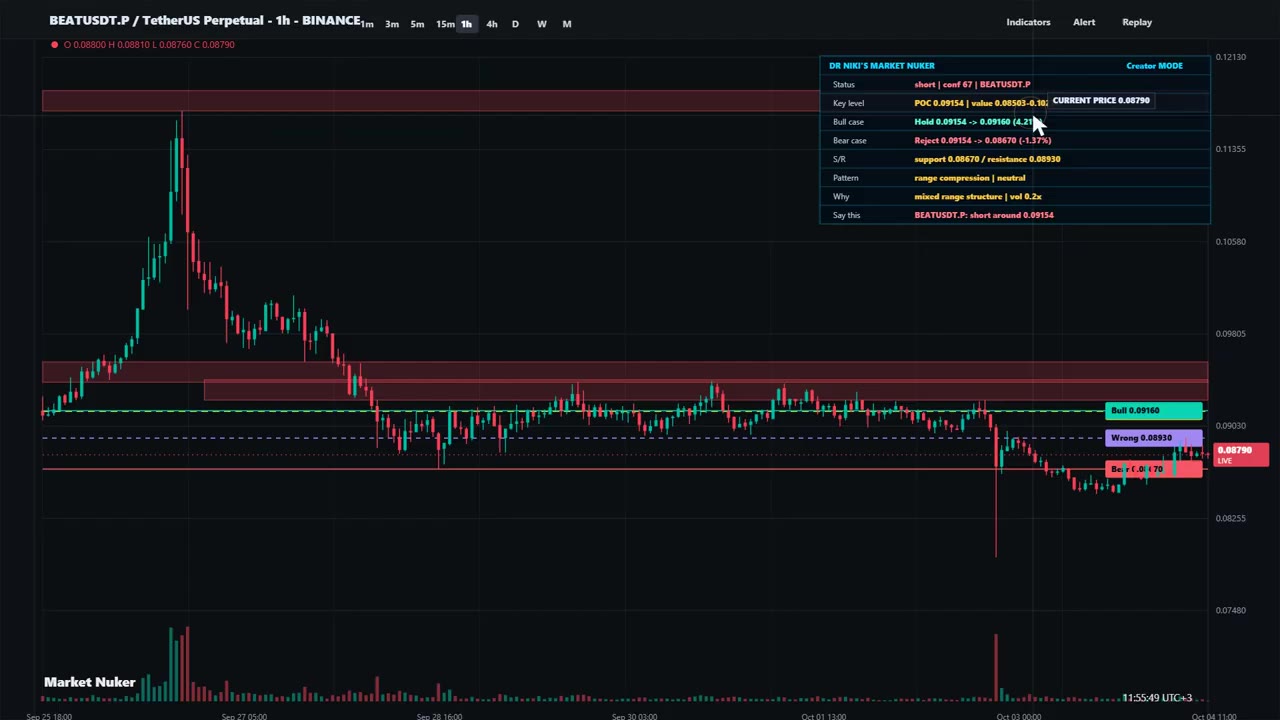This screenshot has width=1280, height=720.
Task: Click the 11:55:49 UTC+3 clock
Action: pos(1157,697)
